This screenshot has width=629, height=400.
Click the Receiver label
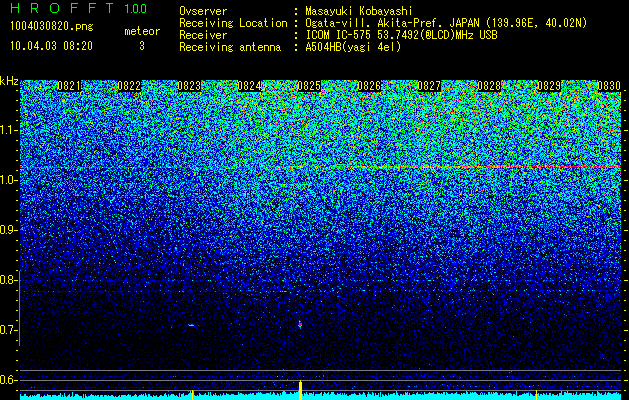[203, 35]
